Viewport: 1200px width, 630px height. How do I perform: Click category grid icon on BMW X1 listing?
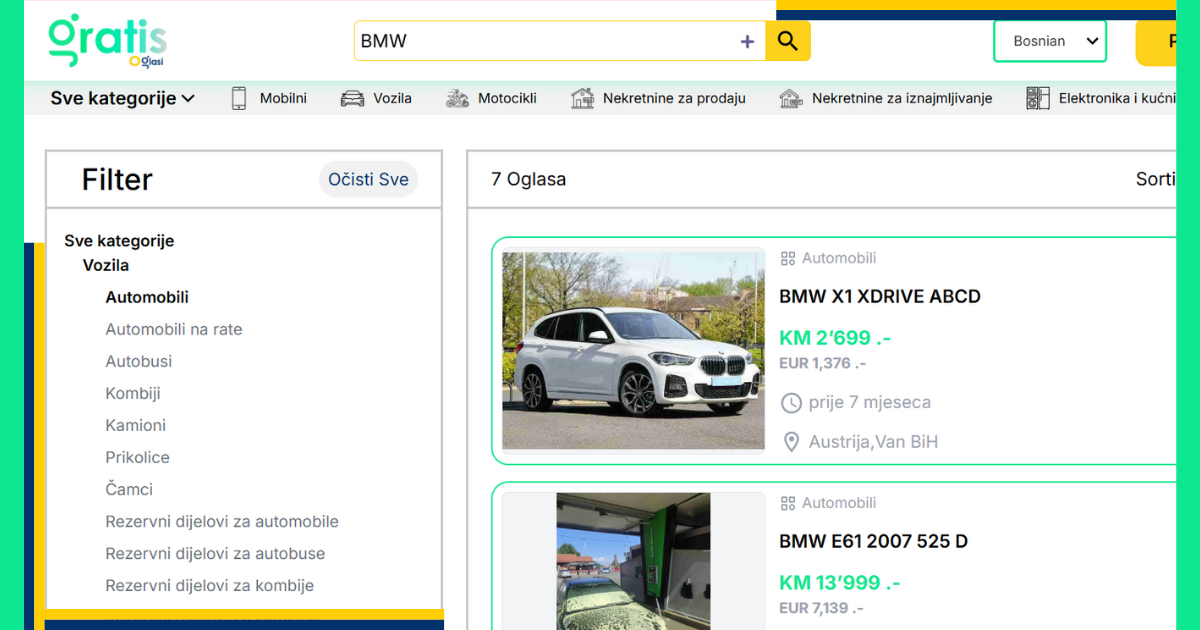click(788, 258)
